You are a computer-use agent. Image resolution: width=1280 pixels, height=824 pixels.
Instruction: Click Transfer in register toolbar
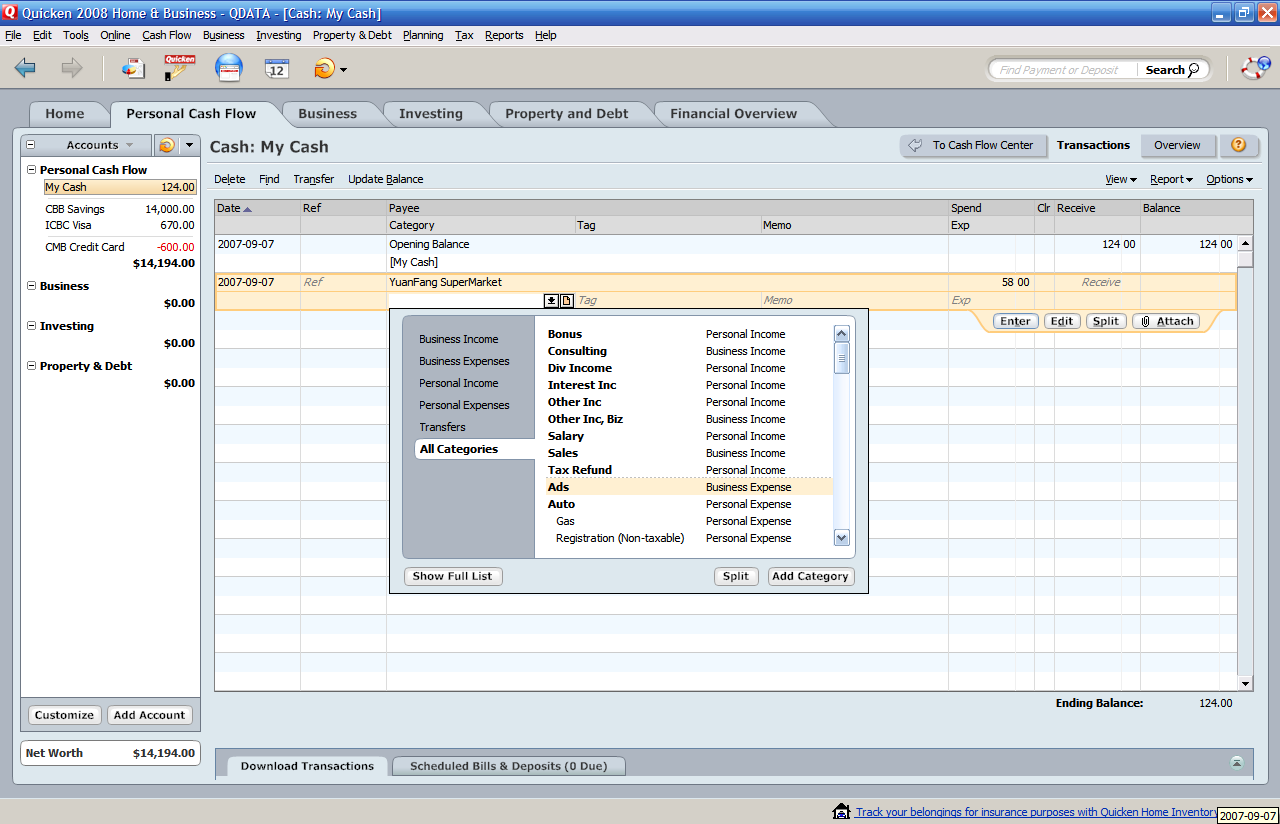[314, 180]
